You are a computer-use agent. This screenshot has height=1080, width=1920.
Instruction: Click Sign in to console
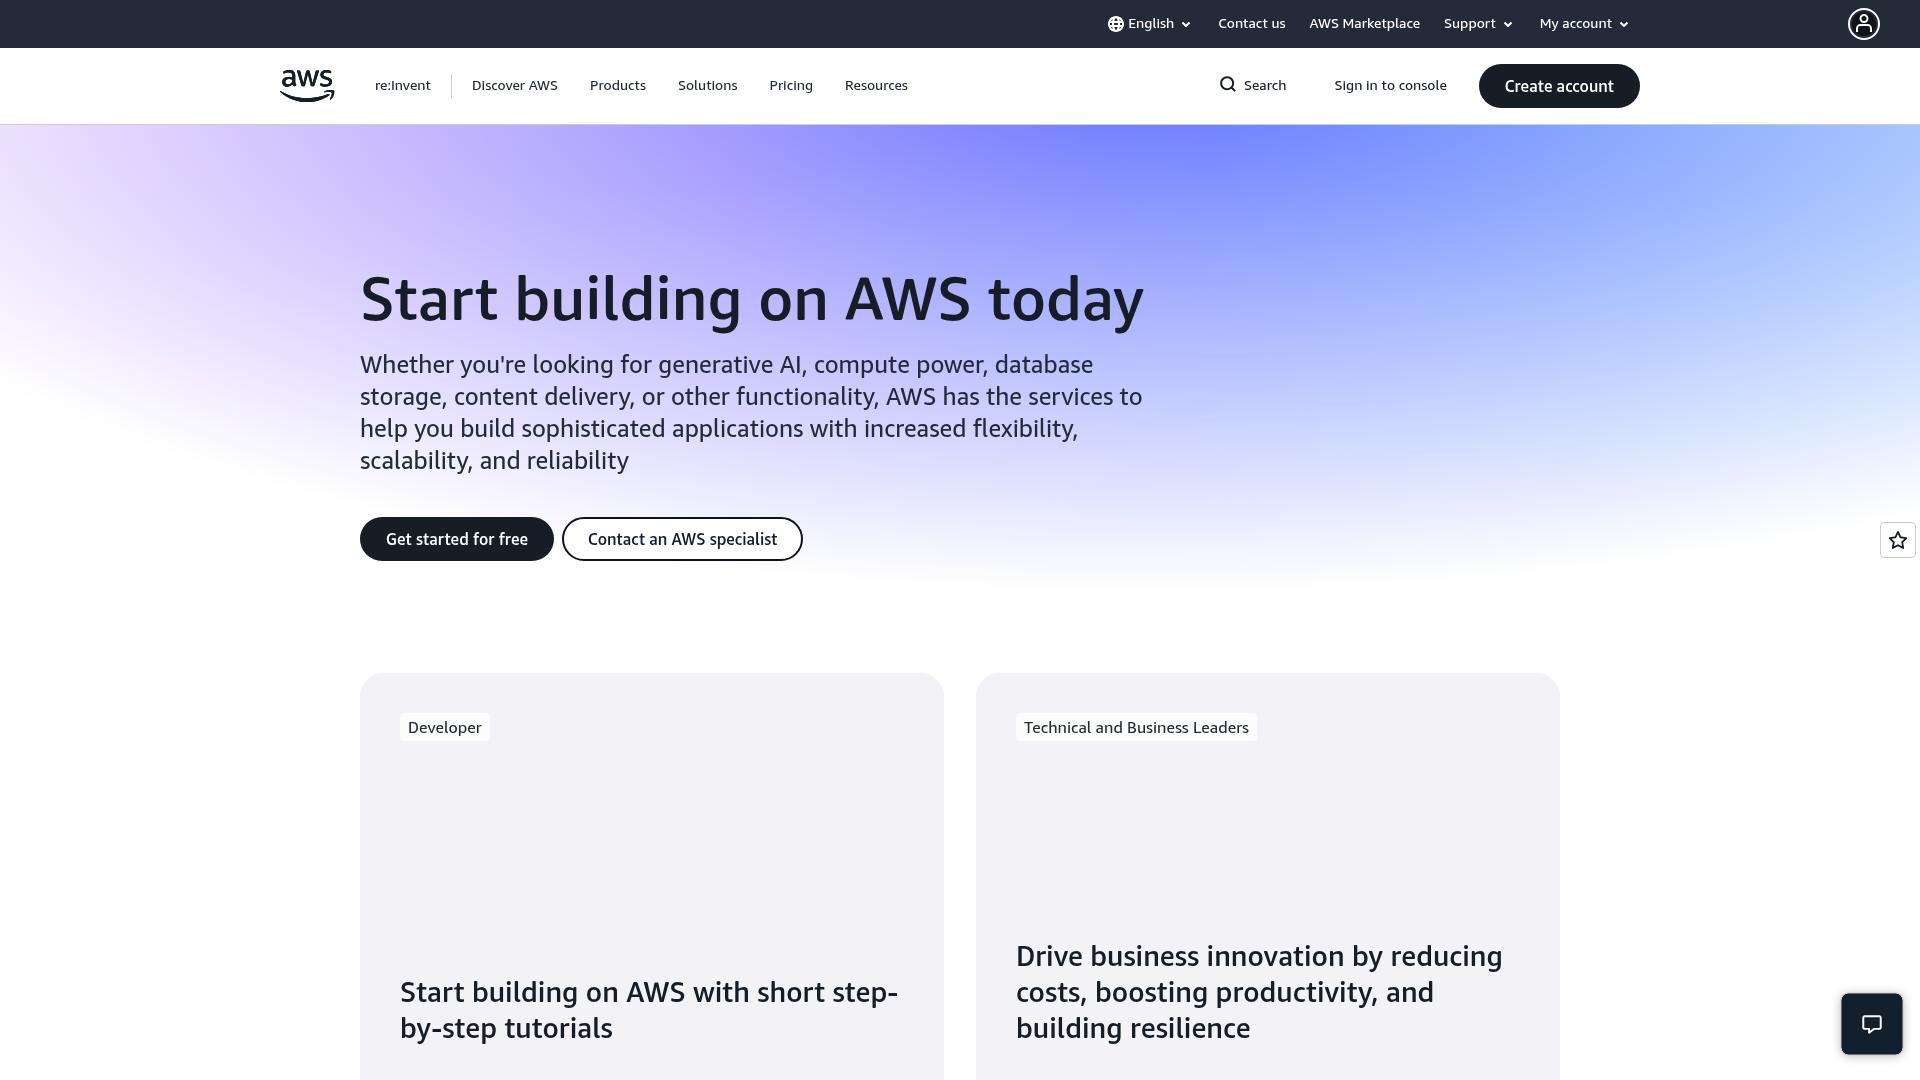click(1390, 86)
